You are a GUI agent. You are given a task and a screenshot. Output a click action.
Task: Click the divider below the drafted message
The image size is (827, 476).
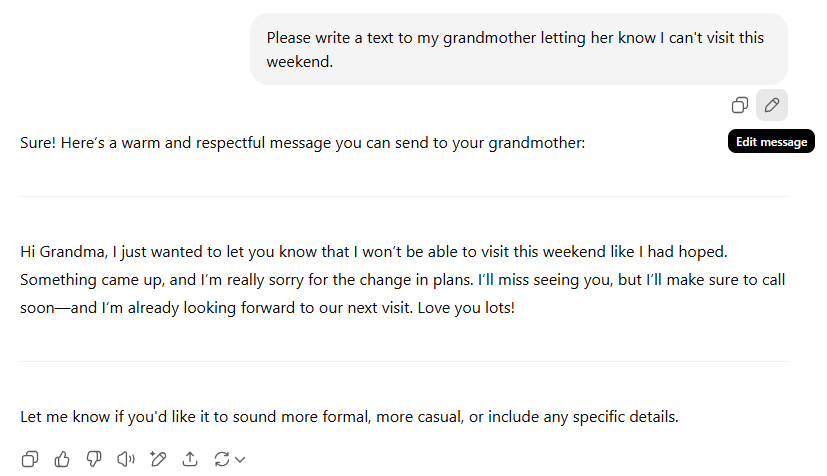[404, 361]
